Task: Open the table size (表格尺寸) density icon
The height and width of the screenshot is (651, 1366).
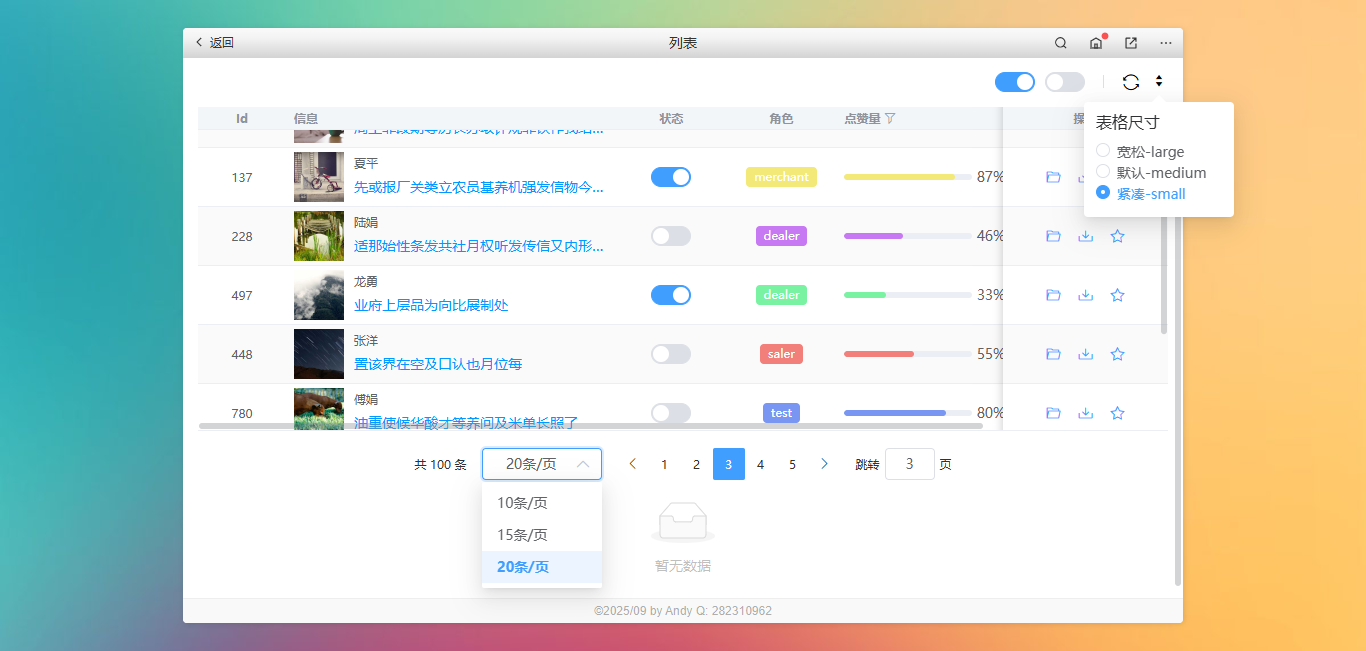Action: click(1159, 82)
